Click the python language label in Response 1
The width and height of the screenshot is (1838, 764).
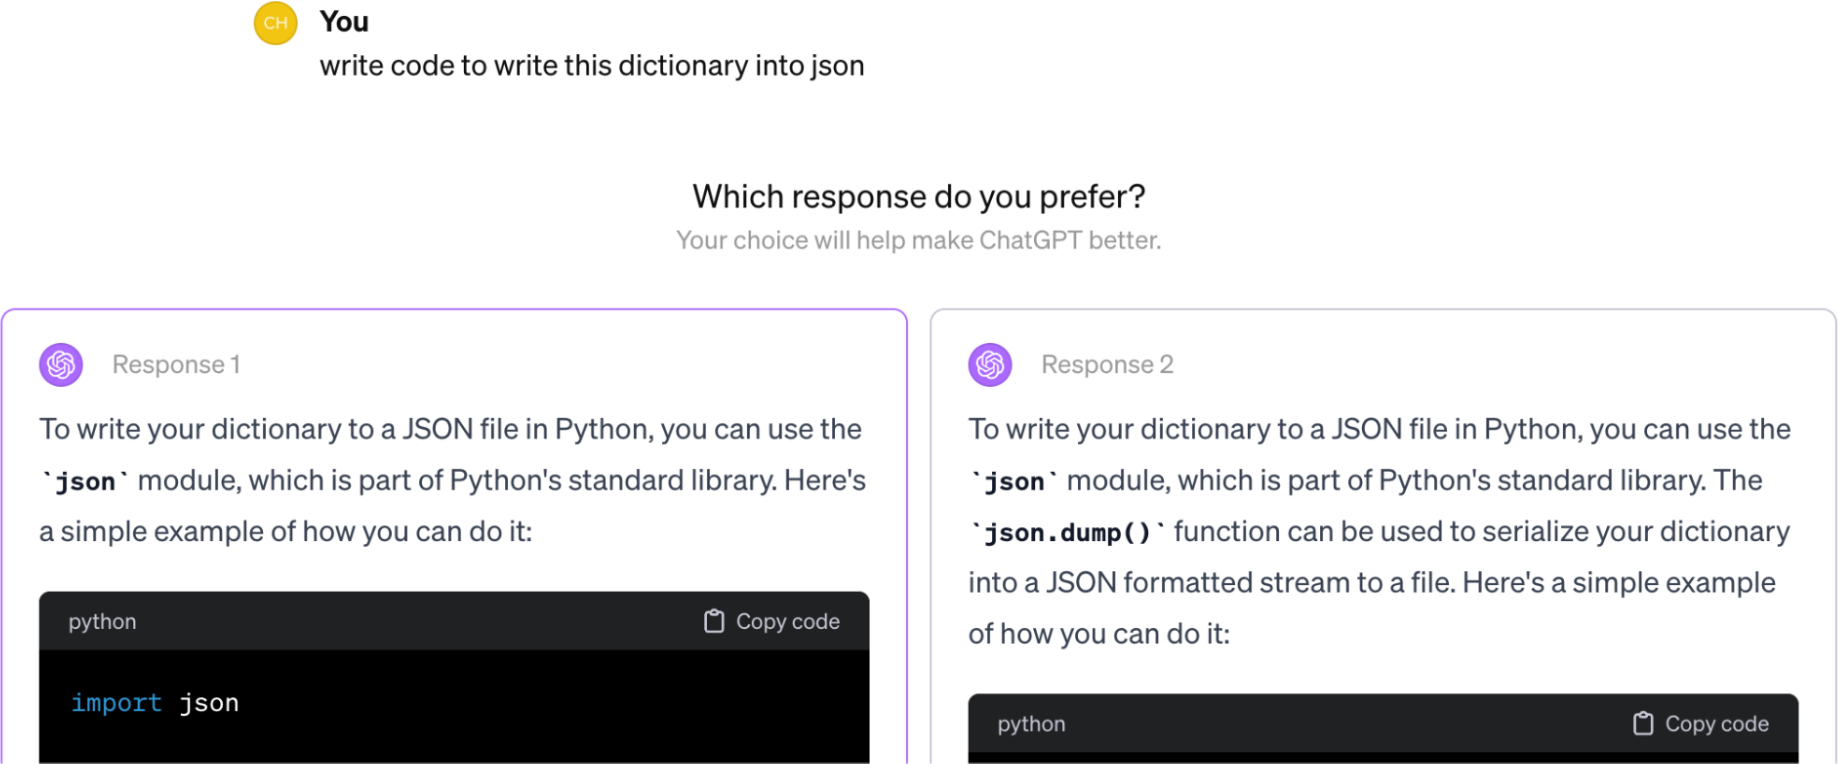pyautogui.click(x=101, y=621)
